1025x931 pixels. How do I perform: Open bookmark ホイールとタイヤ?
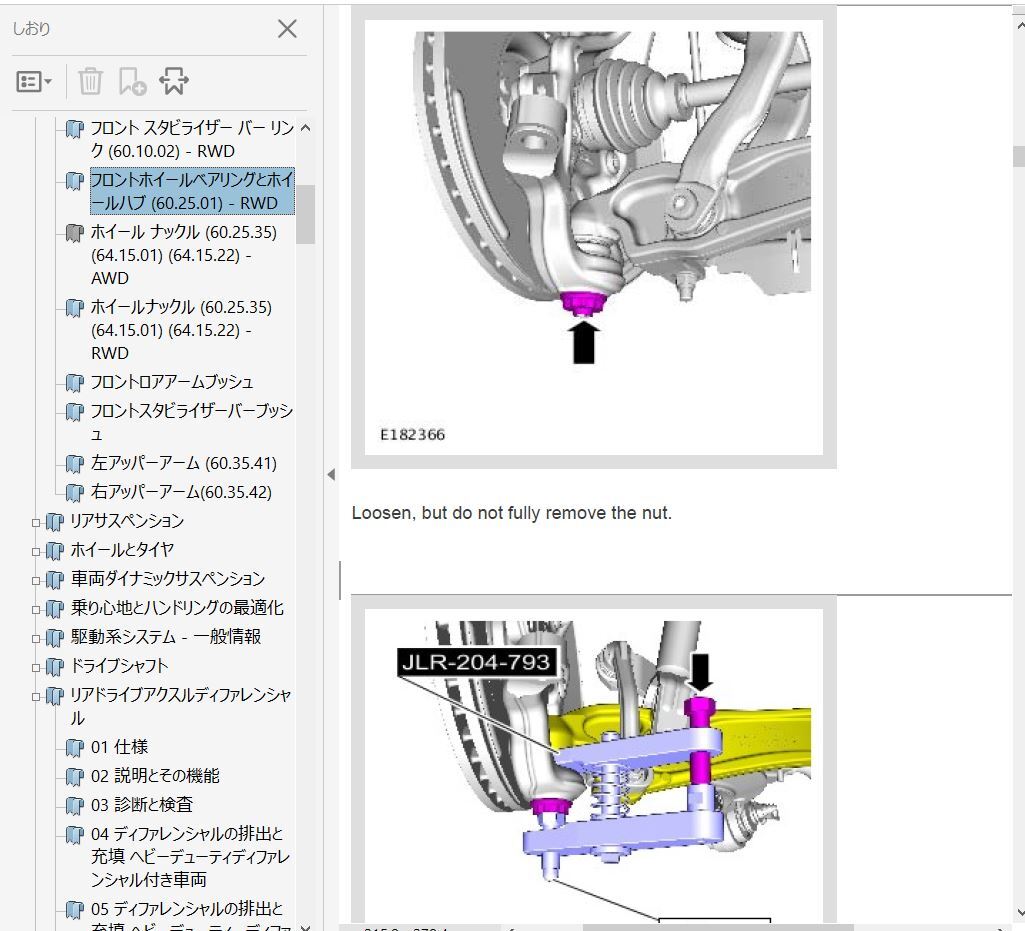click(x=122, y=550)
